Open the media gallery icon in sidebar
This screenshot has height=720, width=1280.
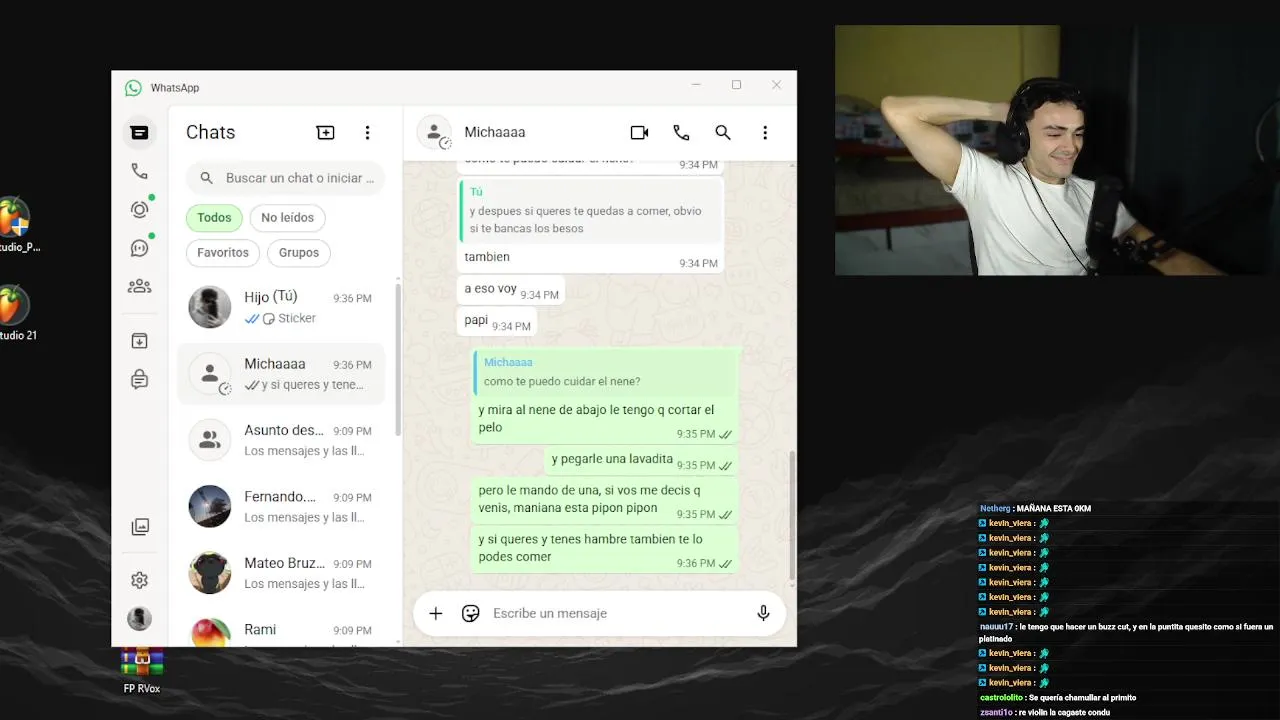coord(140,527)
